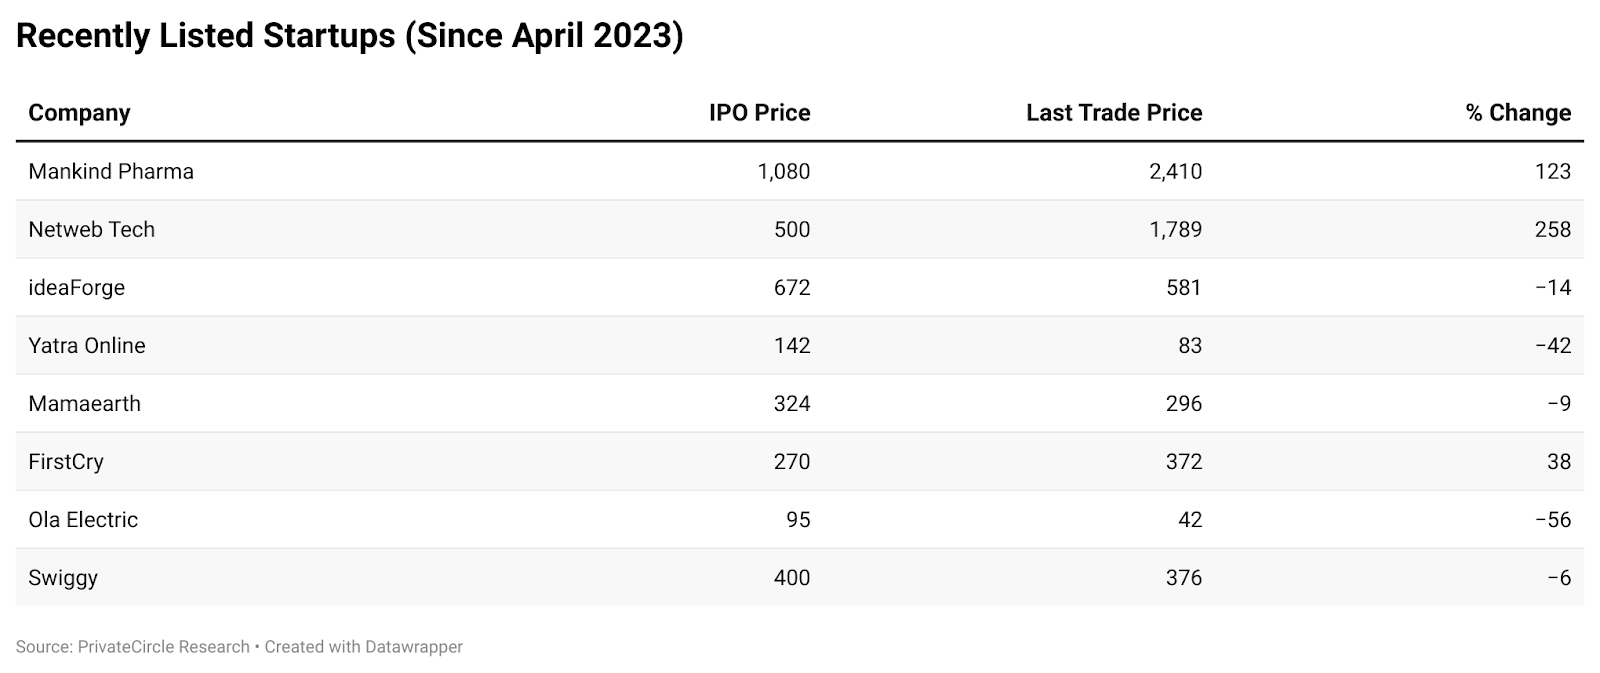Open the Created with Datawrapper link
This screenshot has height=673, width=1600.
(364, 647)
